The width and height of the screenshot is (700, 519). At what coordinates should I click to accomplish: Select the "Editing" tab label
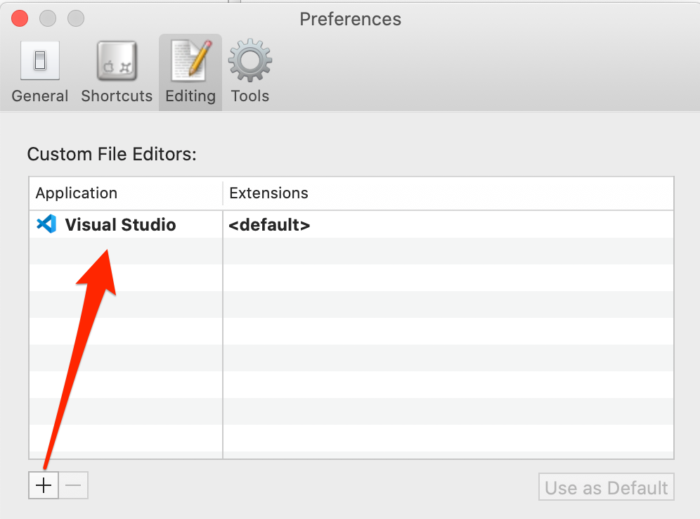pos(190,96)
